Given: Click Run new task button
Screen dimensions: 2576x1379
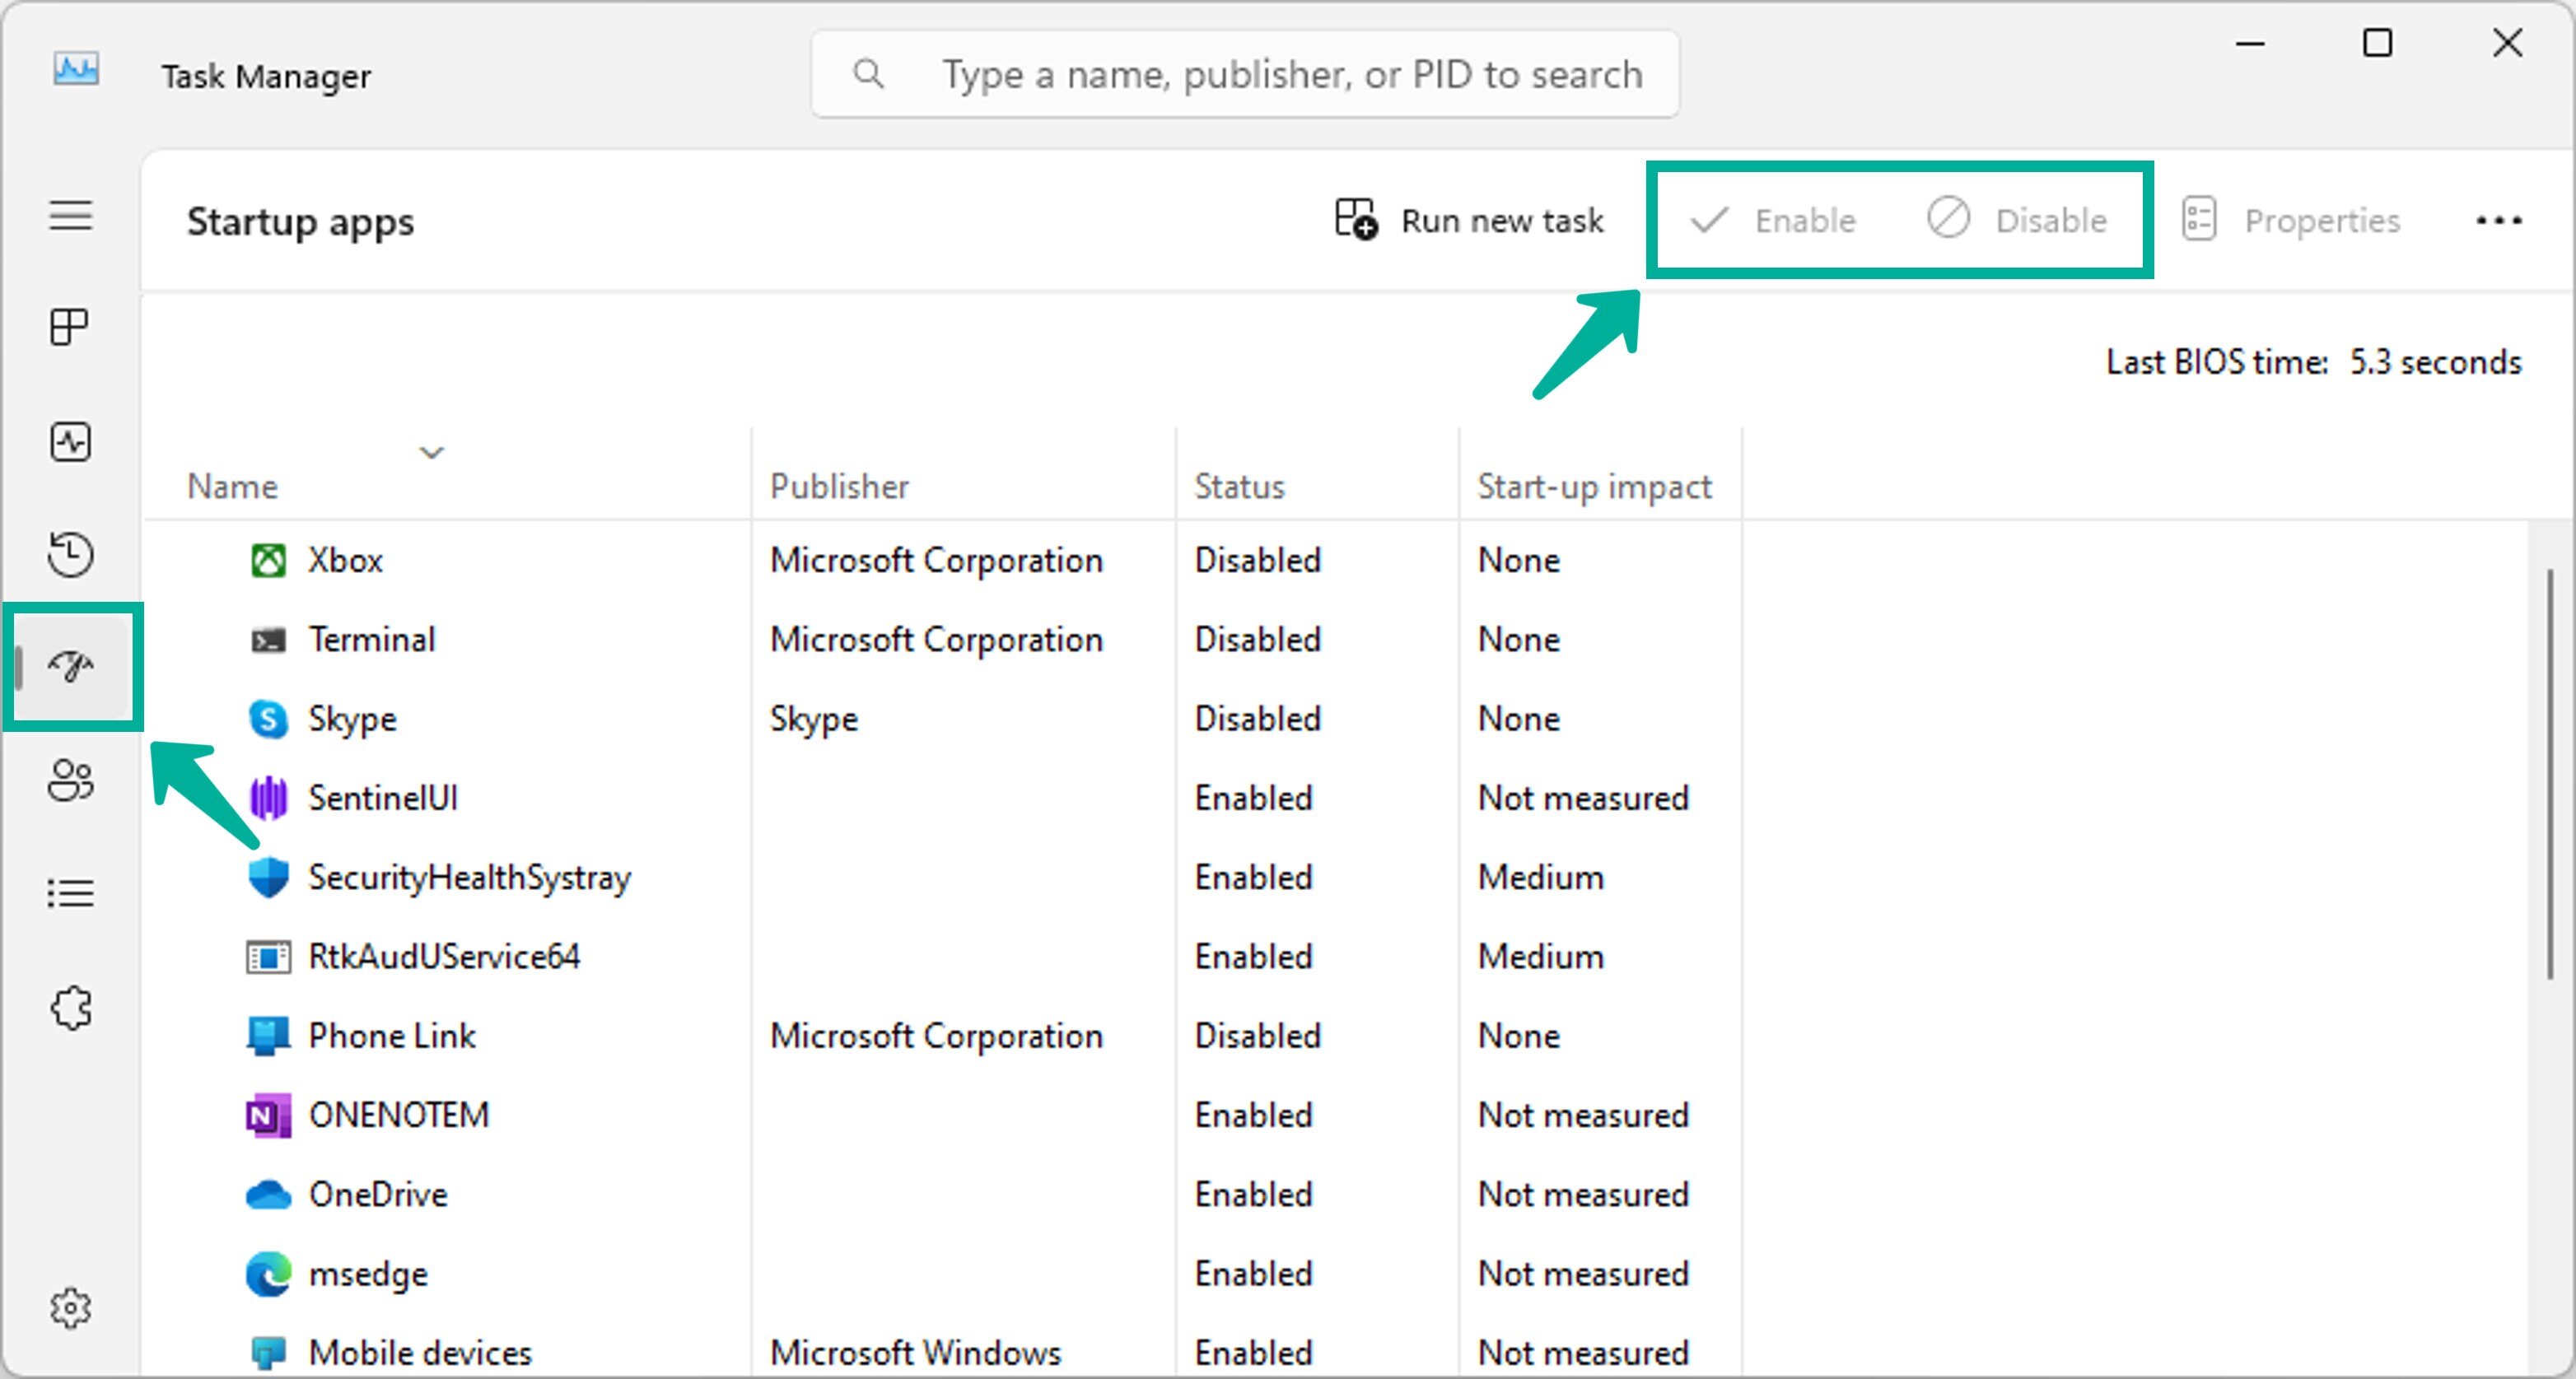Looking at the screenshot, I should (1469, 220).
